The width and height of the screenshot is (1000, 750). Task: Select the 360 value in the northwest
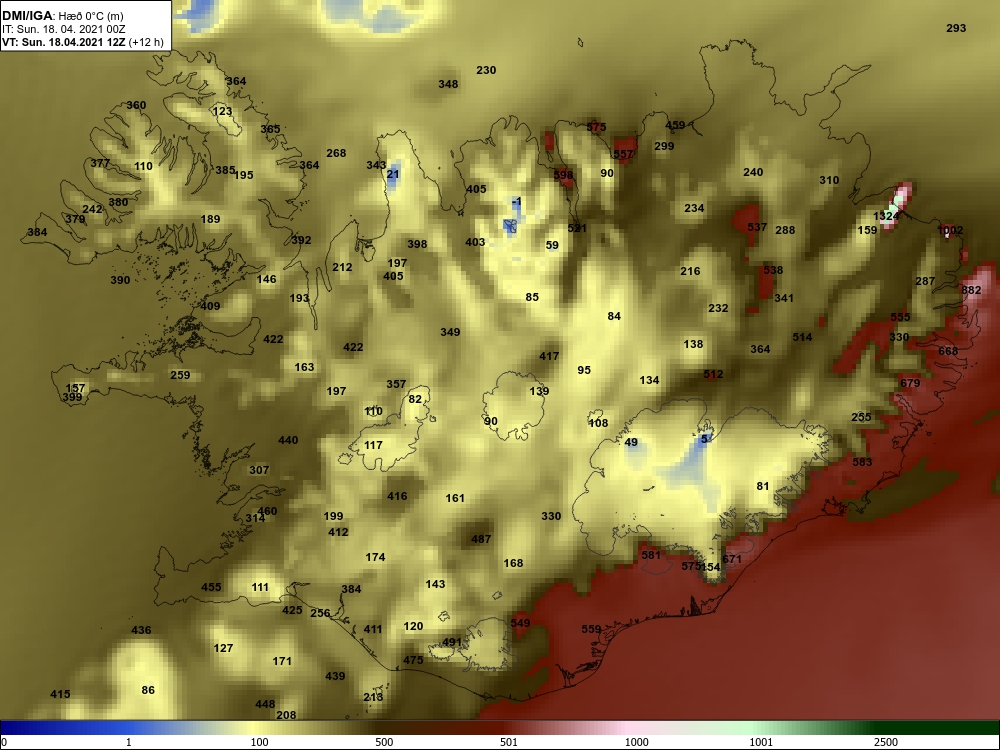coord(136,106)
